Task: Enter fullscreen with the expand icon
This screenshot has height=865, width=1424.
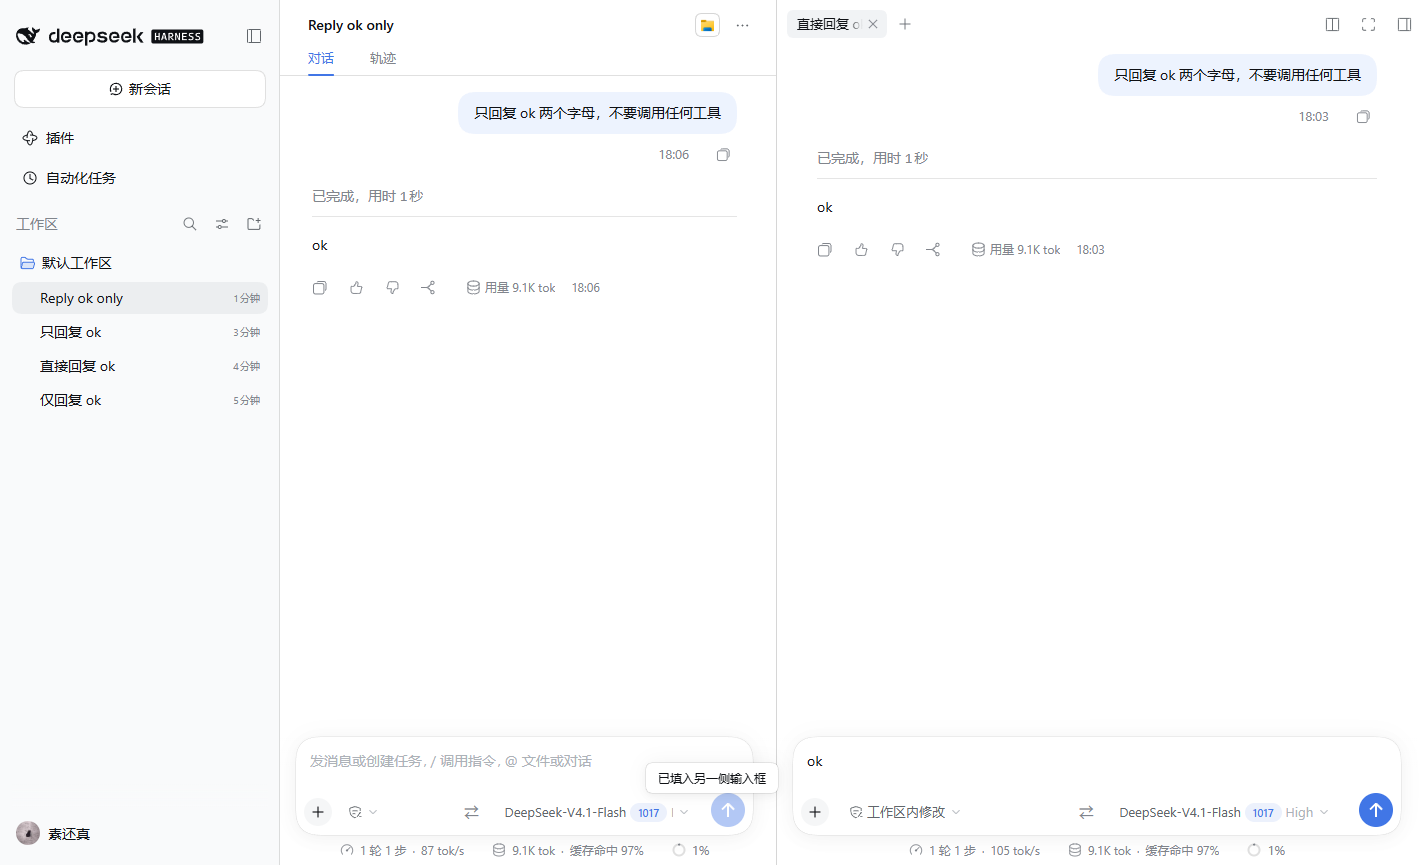Action: click(x=1368, y=25)
